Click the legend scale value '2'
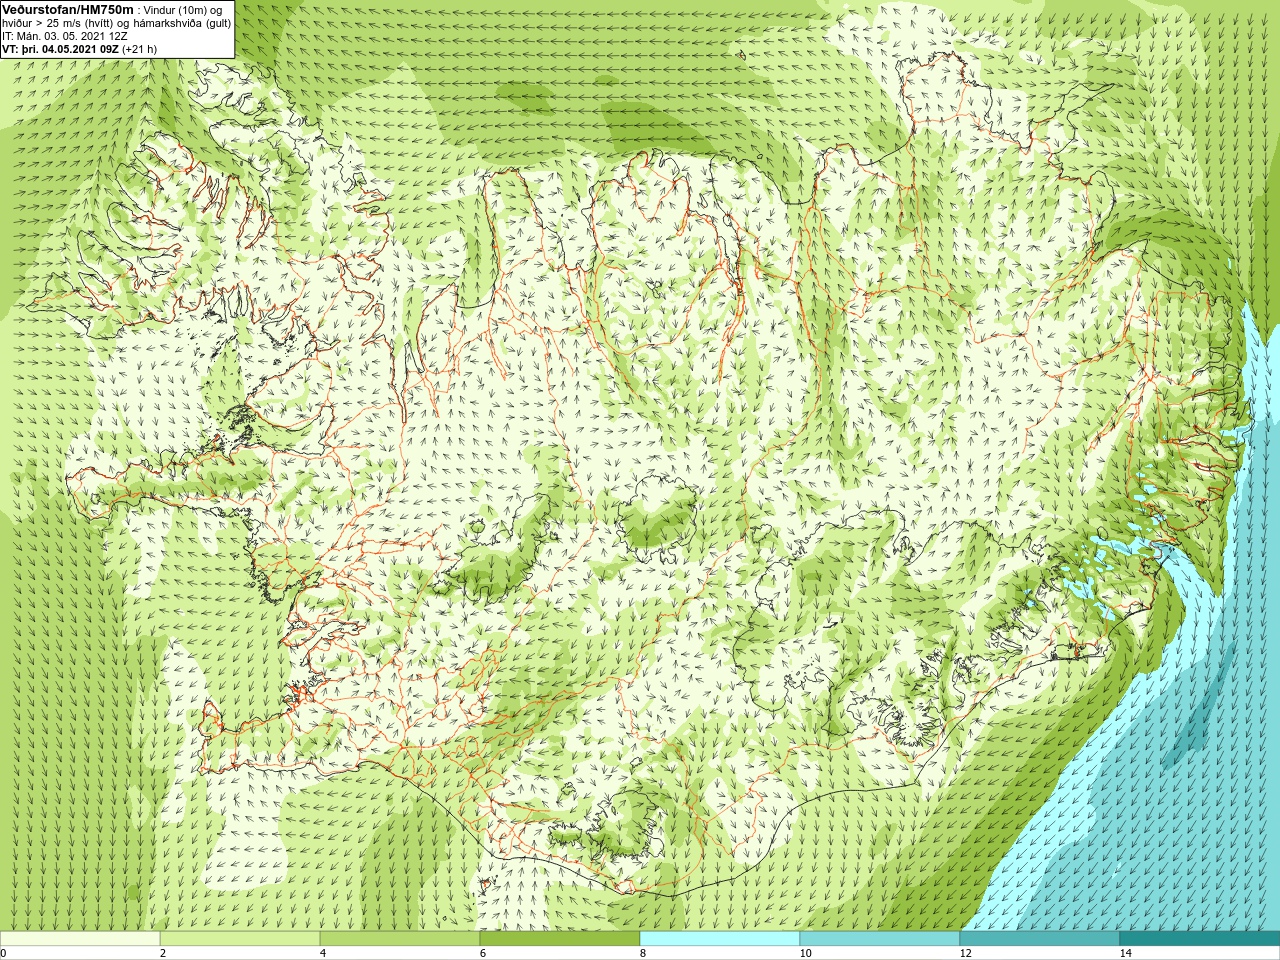Viewport: 1280px width, 960px height. (x=163, y=953)
